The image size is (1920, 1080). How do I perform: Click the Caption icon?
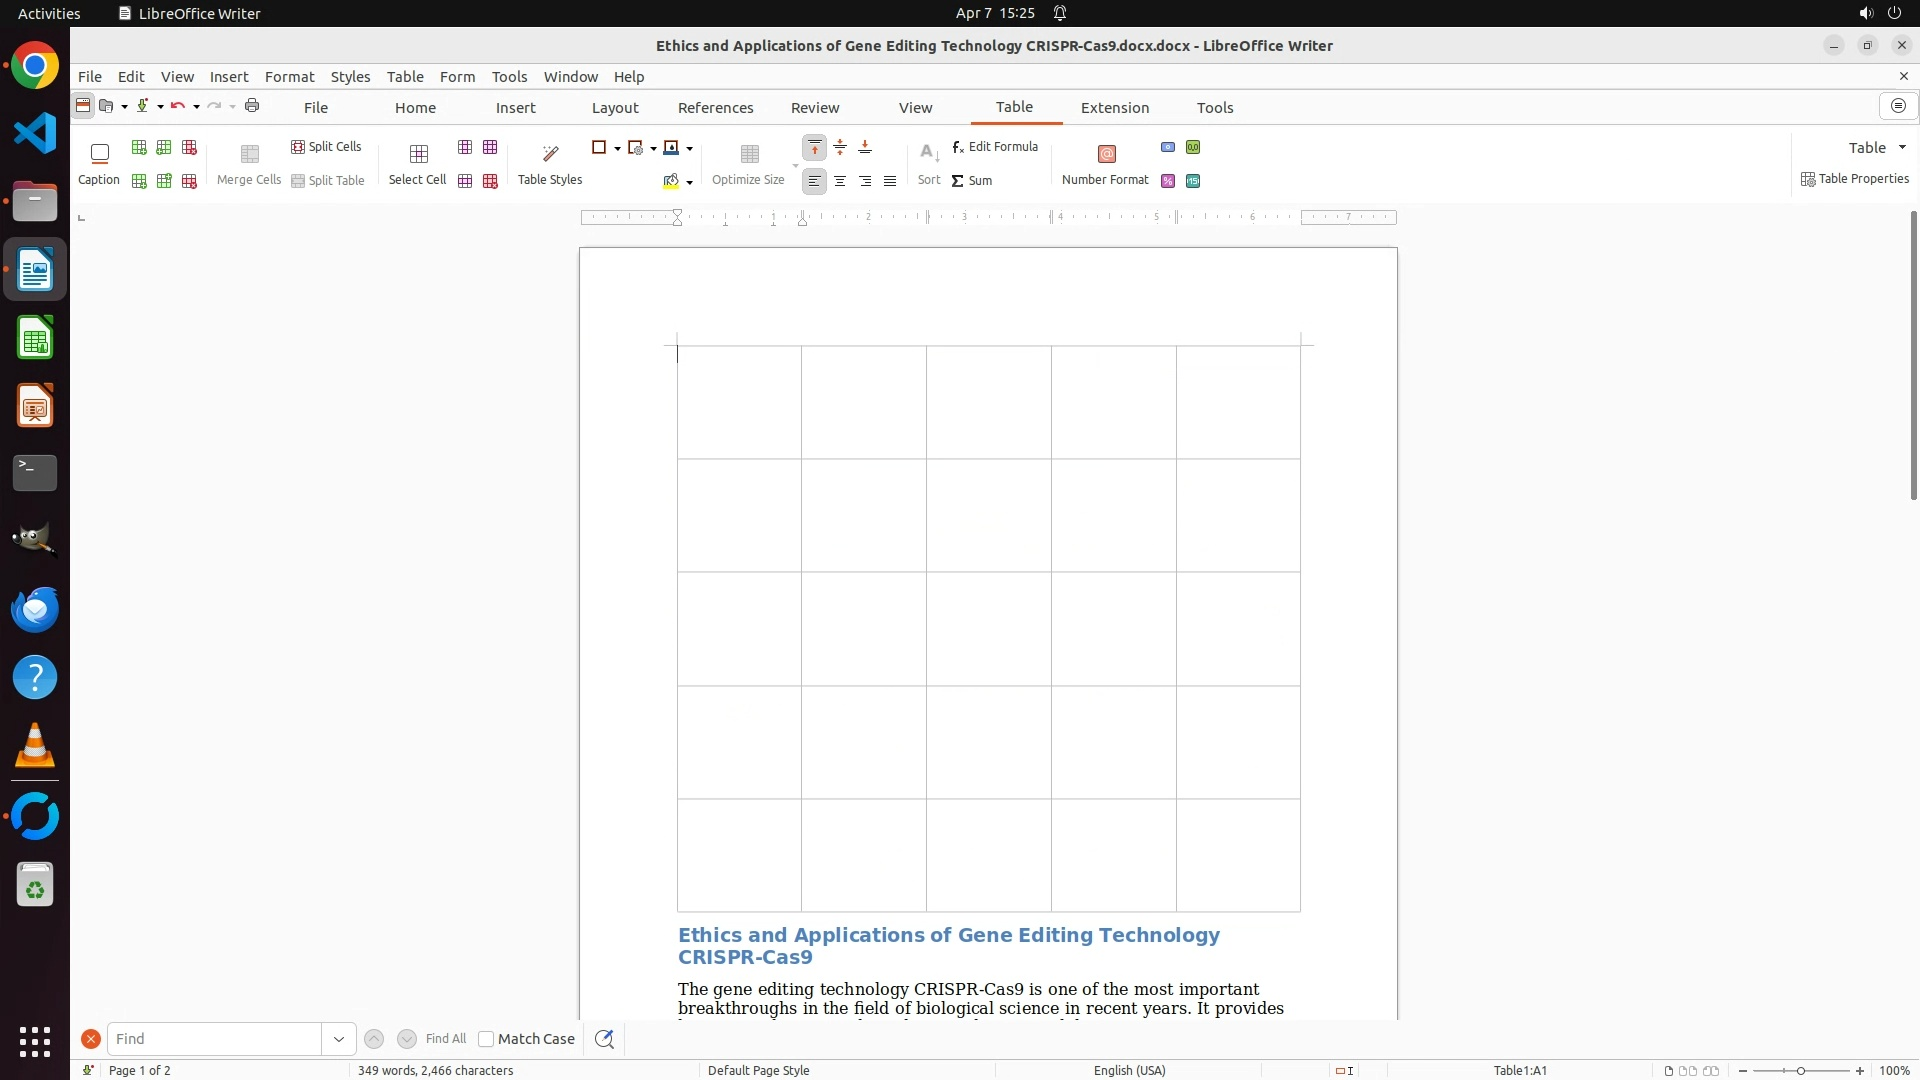[99, 154]
